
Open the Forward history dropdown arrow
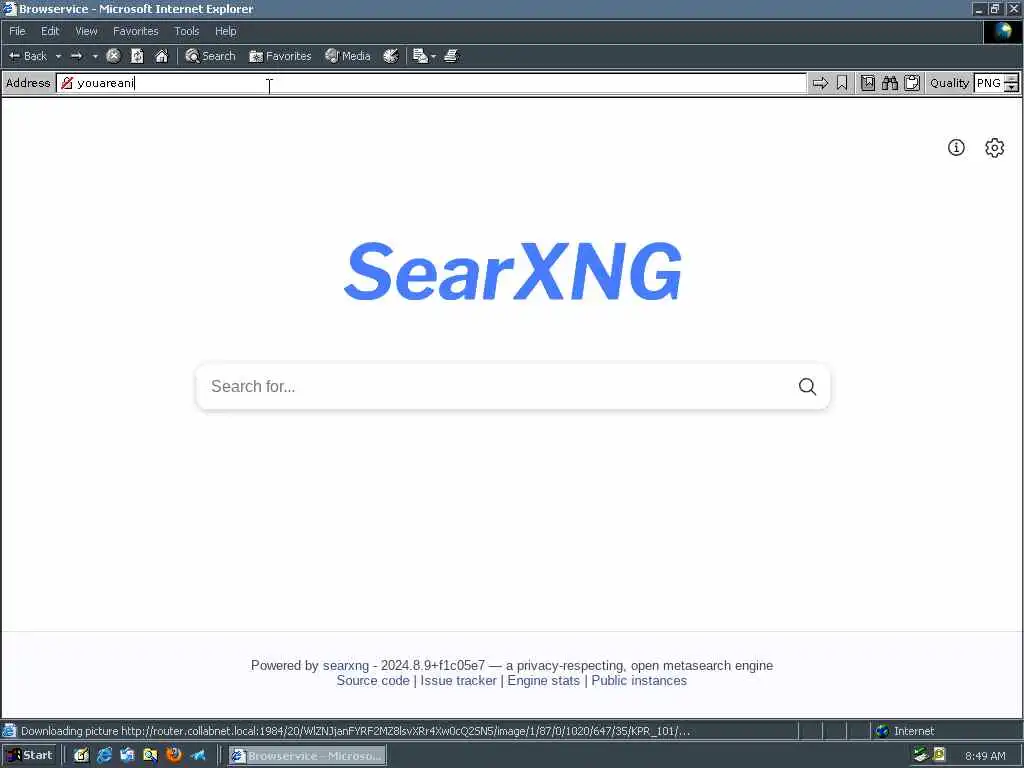95,56
